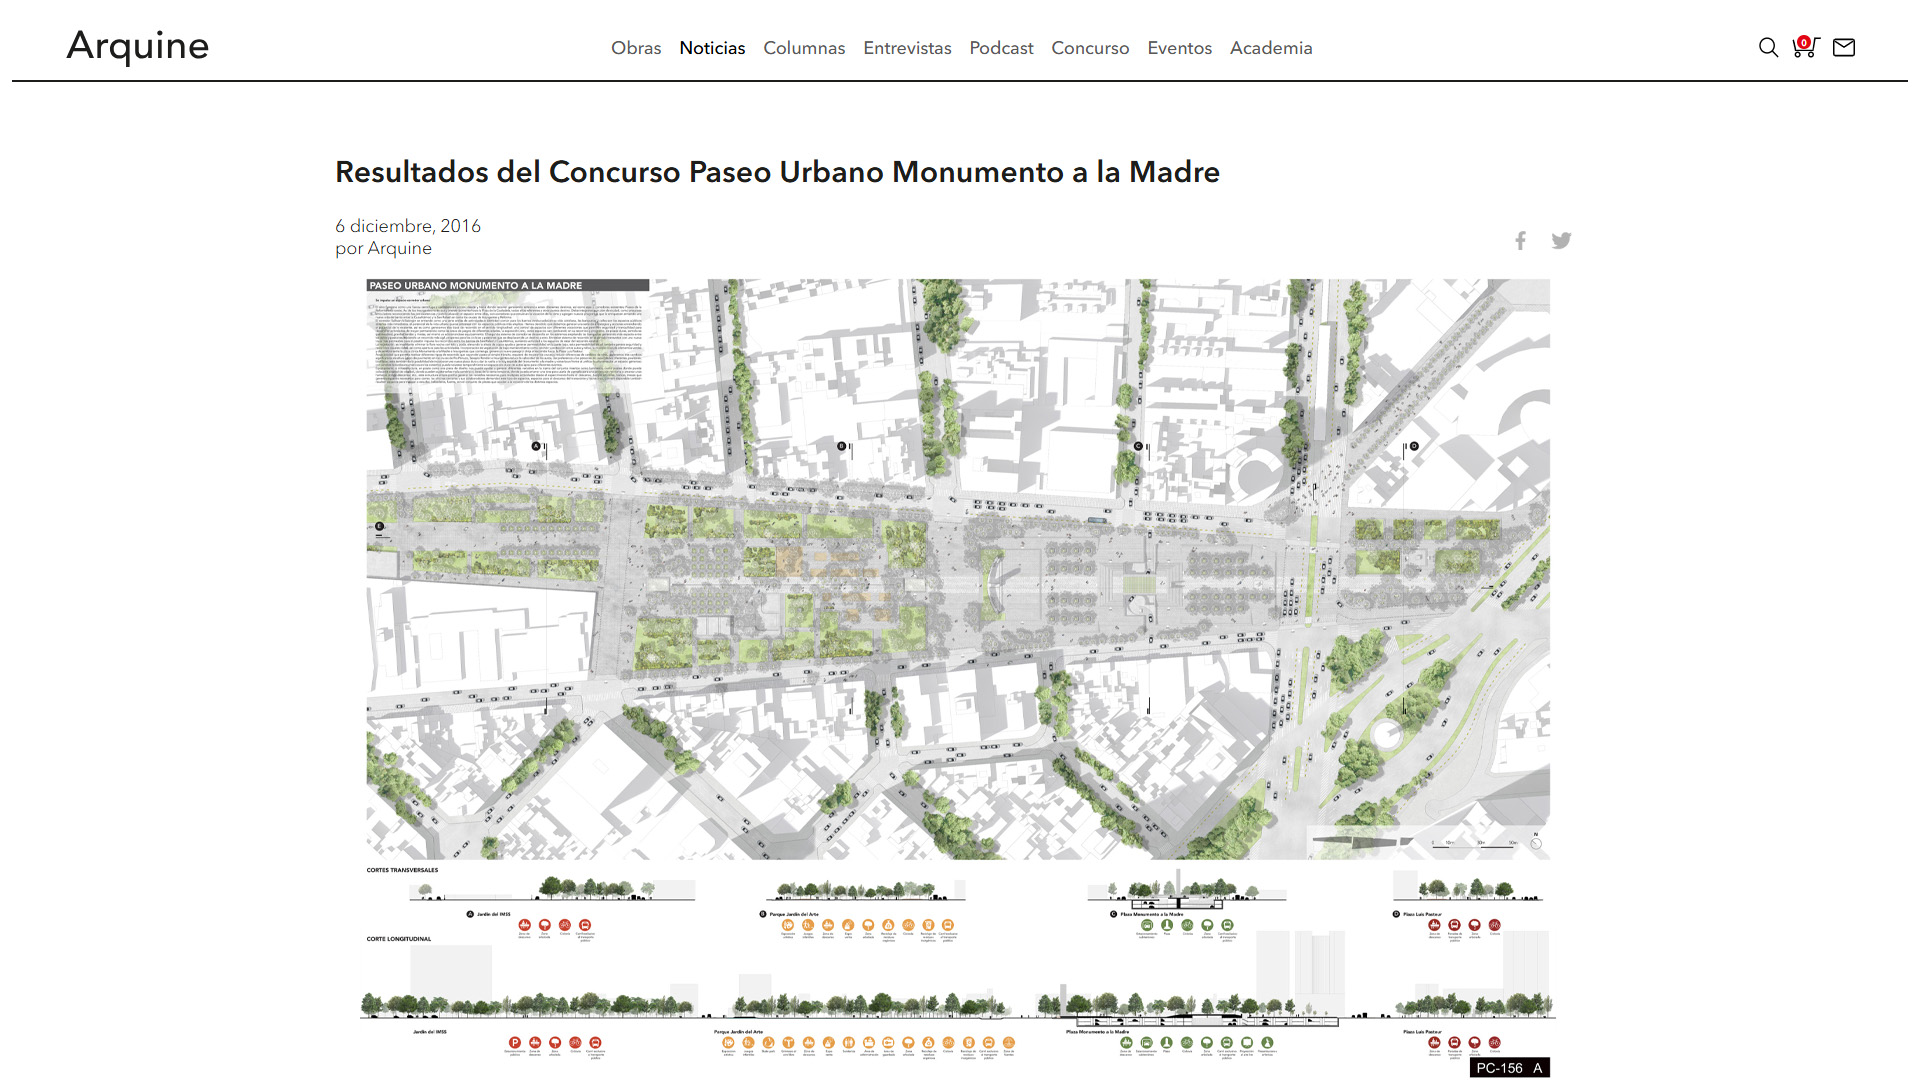Share article via Facebook icon
Viewport: 1920px width, 1080px height.
click(x=1520, y=241)
